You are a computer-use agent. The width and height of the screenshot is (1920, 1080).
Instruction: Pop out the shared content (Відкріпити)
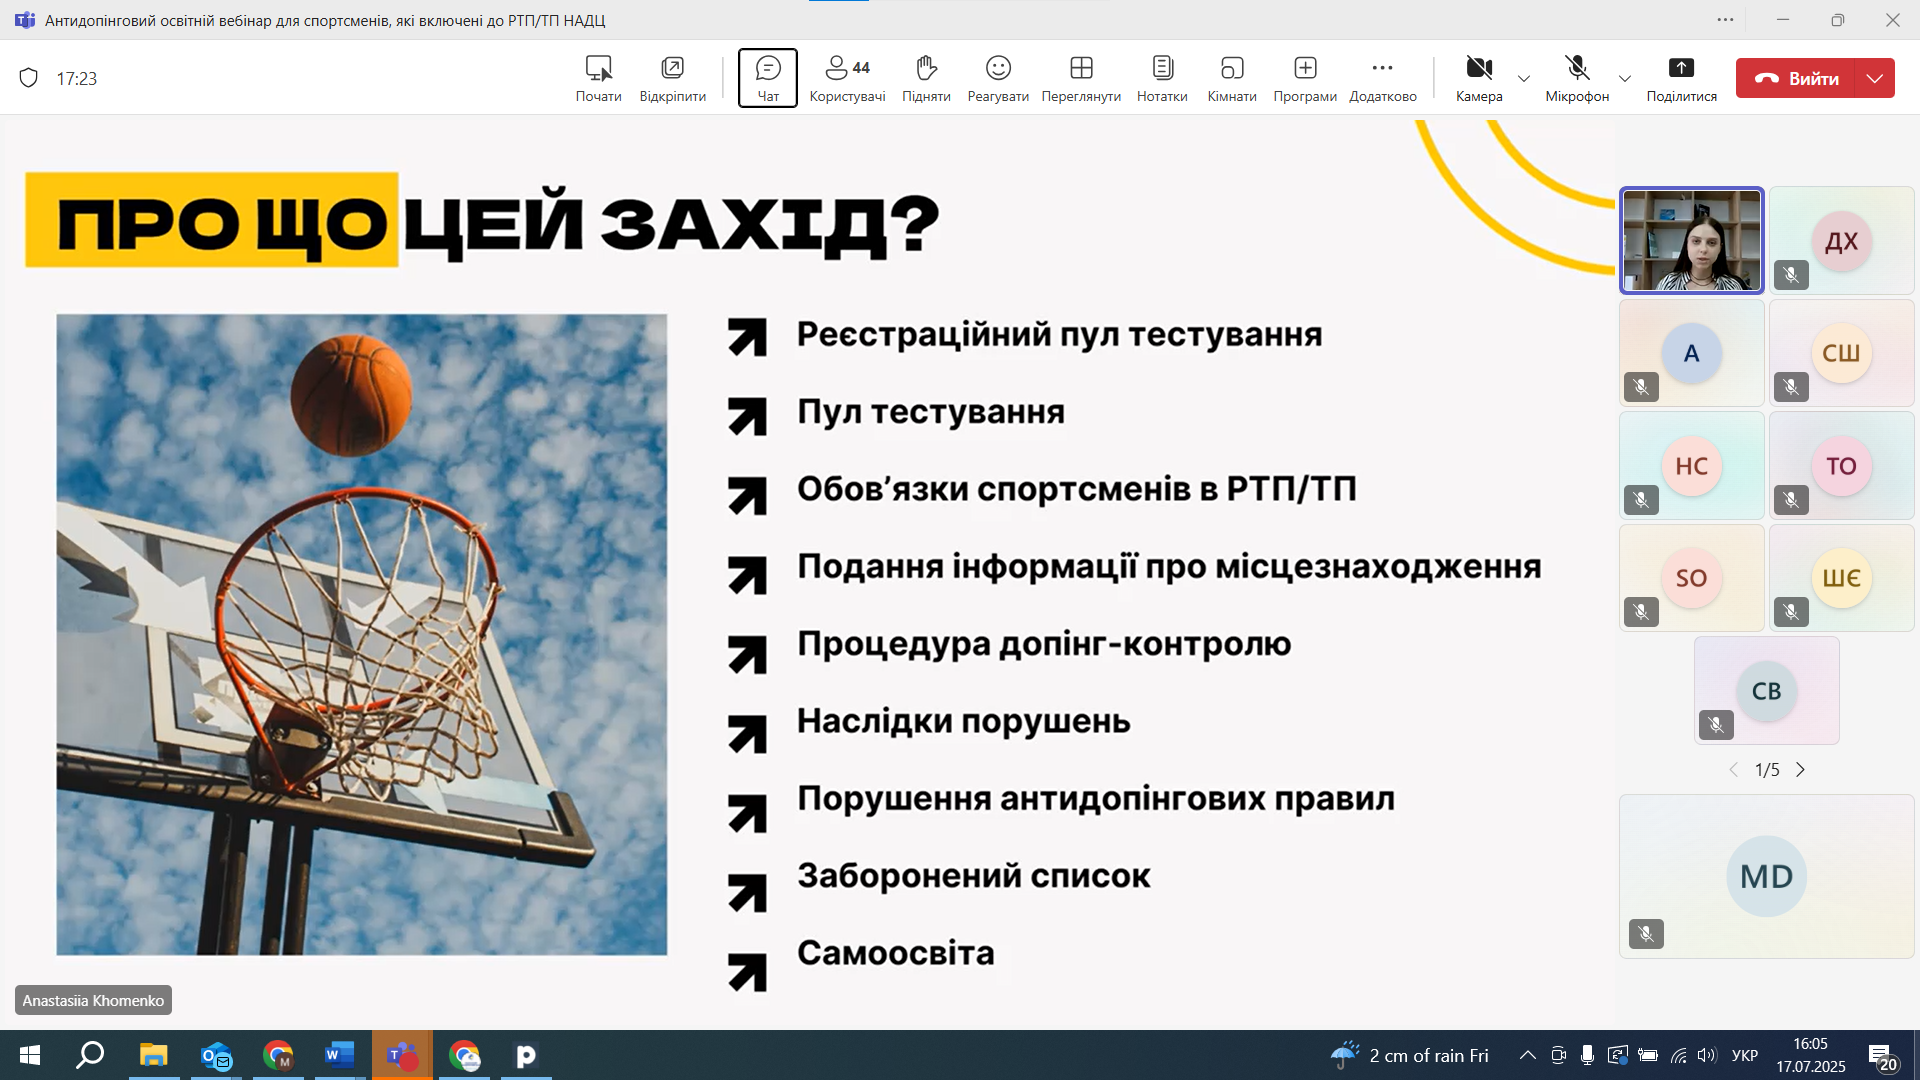[673, 78]
